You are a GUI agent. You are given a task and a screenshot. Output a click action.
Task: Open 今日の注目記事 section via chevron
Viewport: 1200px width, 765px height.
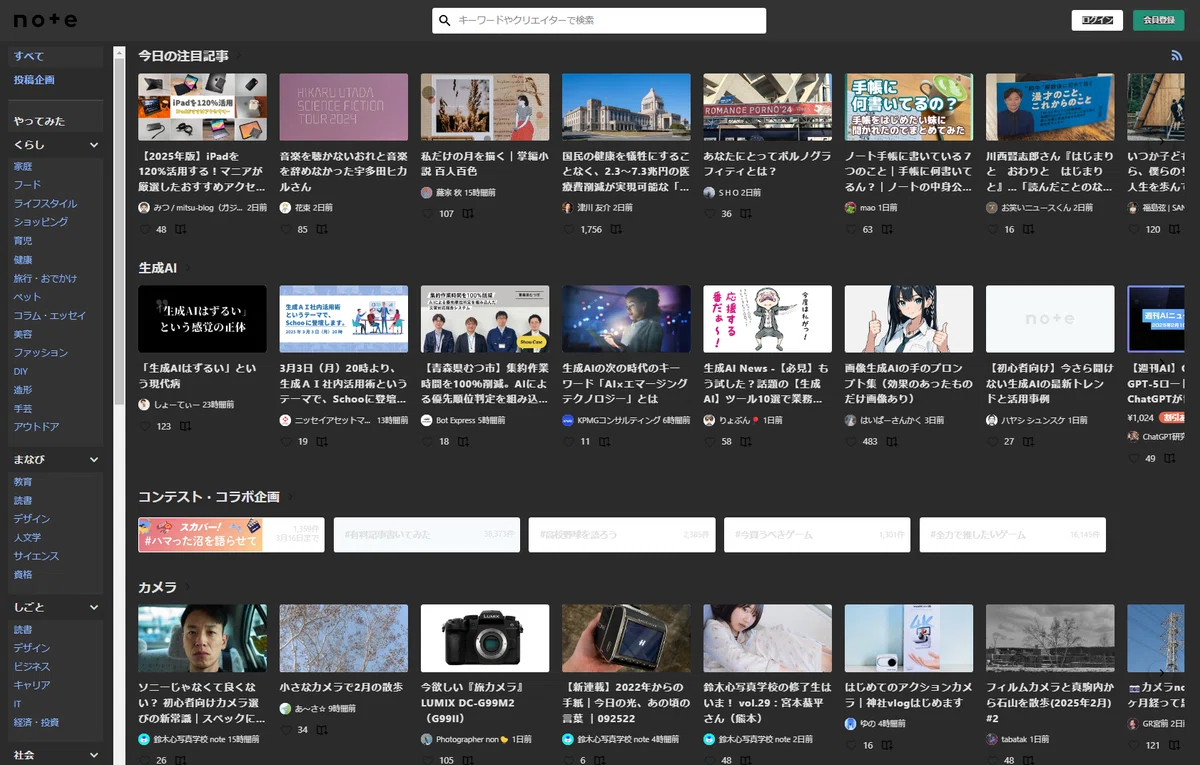[x=239, y=56]
